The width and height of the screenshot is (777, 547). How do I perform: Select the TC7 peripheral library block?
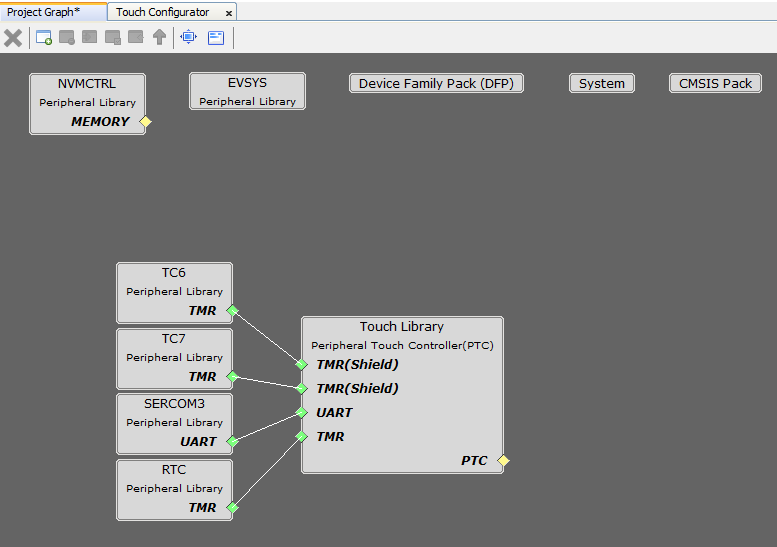point(174,348)
